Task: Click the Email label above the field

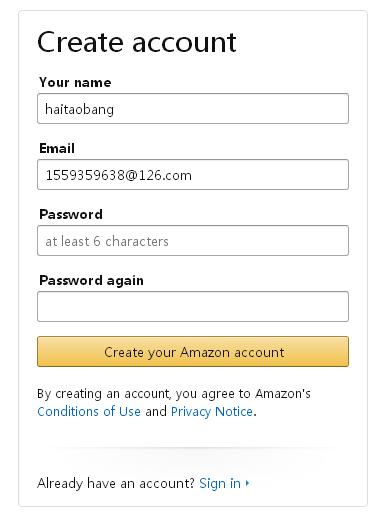Action: tap(57, 148)
